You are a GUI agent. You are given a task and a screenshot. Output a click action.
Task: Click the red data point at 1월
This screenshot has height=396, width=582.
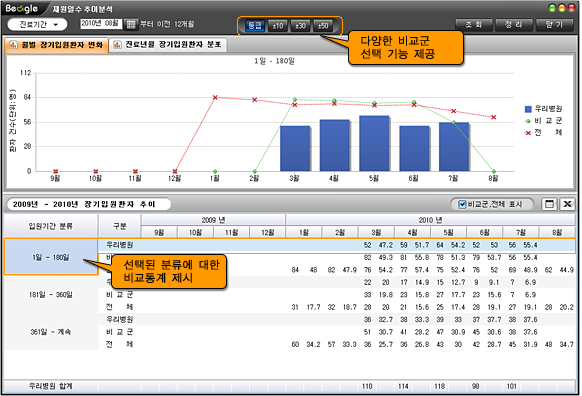tap(215, 98)
